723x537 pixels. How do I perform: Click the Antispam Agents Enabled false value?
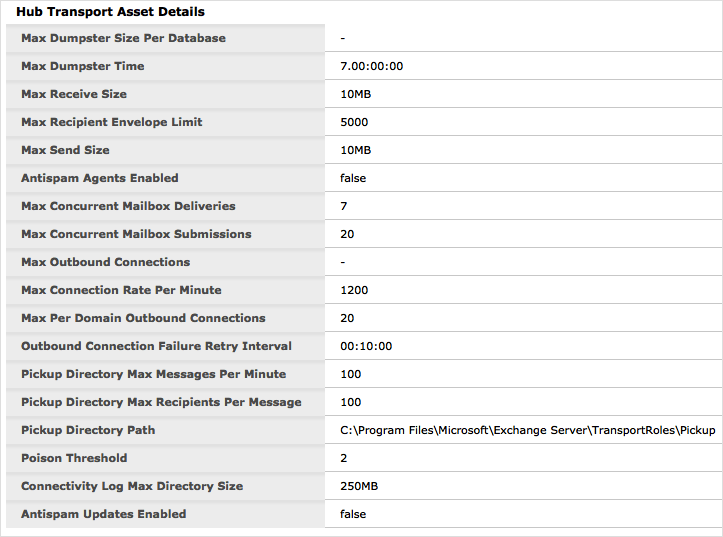click(x=353, y=178)
